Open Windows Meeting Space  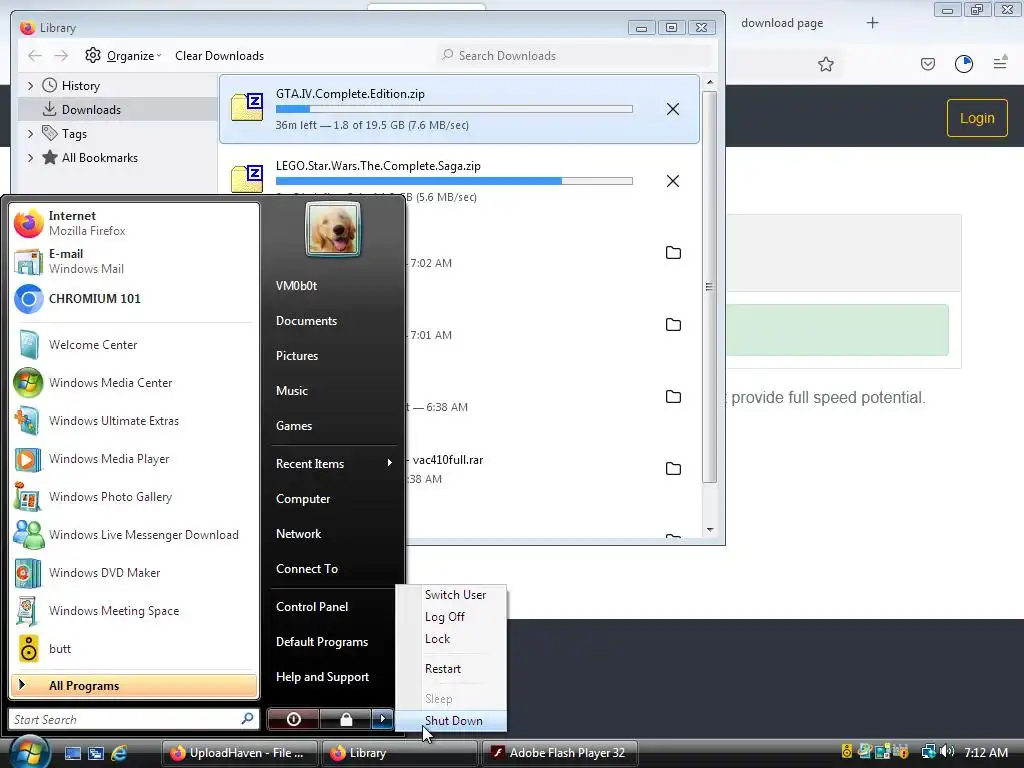pos(134,611)
